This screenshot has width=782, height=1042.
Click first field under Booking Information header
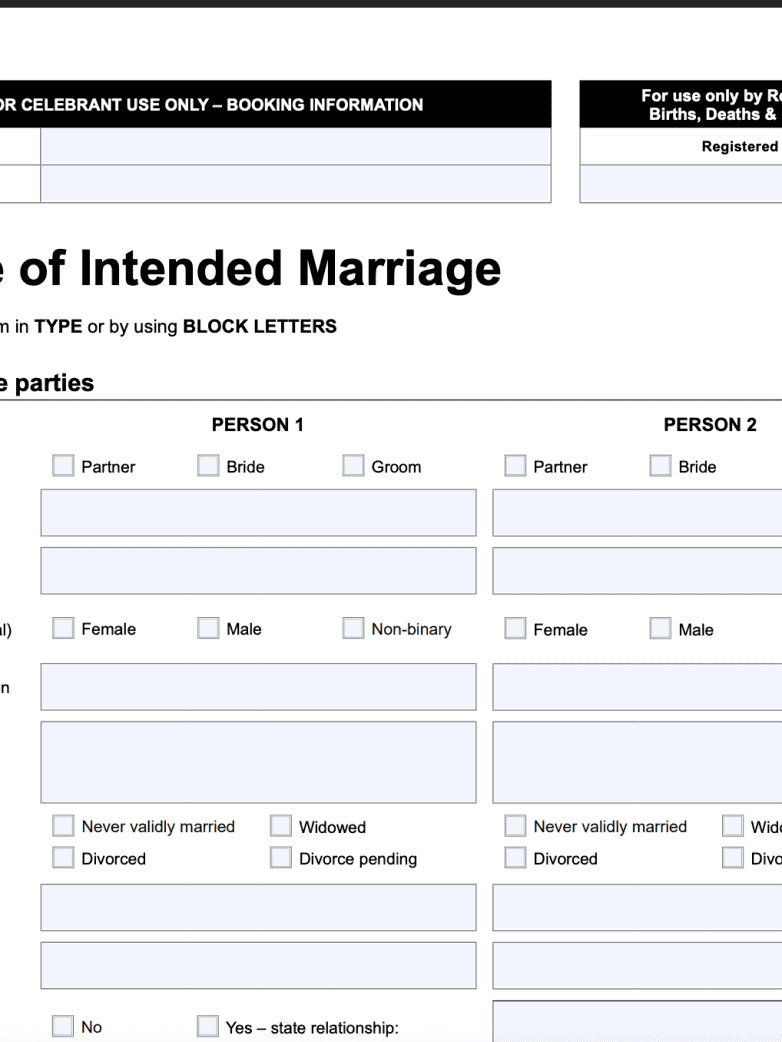(295, 146)
